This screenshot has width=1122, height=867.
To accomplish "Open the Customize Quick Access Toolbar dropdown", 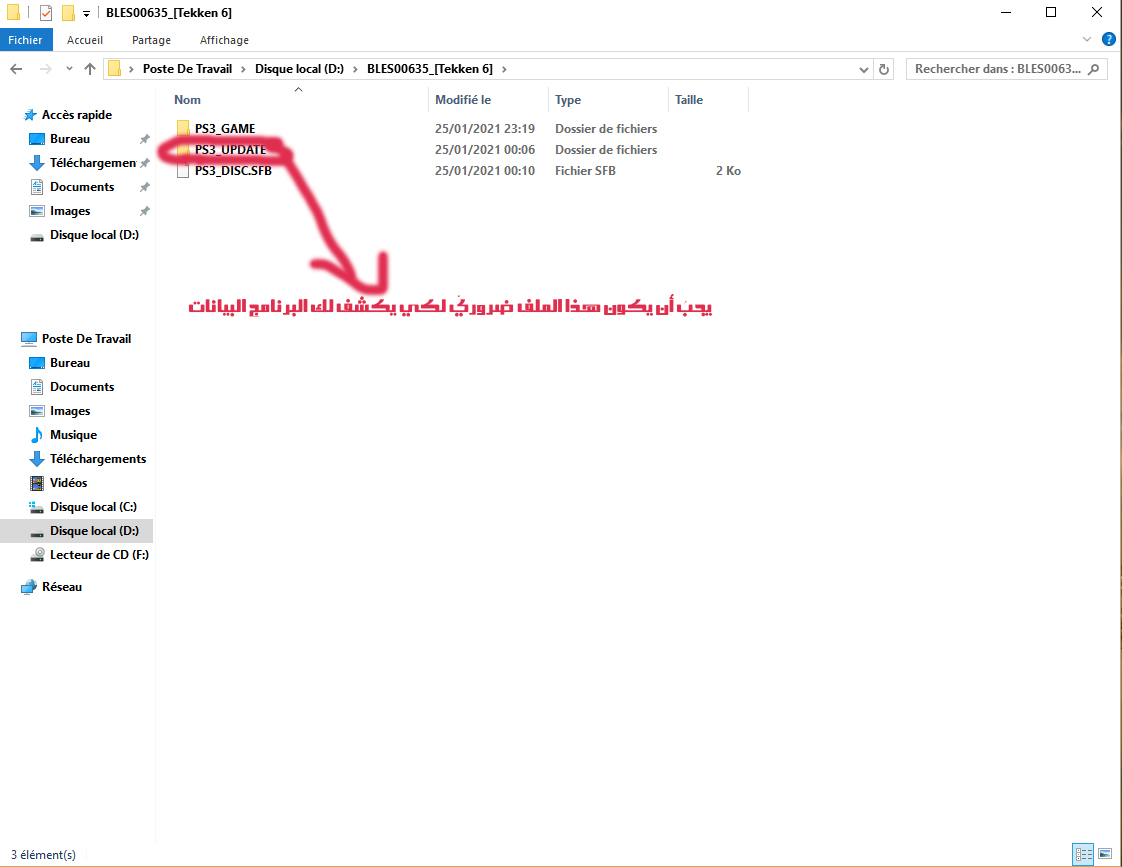I will click(87, 13).
